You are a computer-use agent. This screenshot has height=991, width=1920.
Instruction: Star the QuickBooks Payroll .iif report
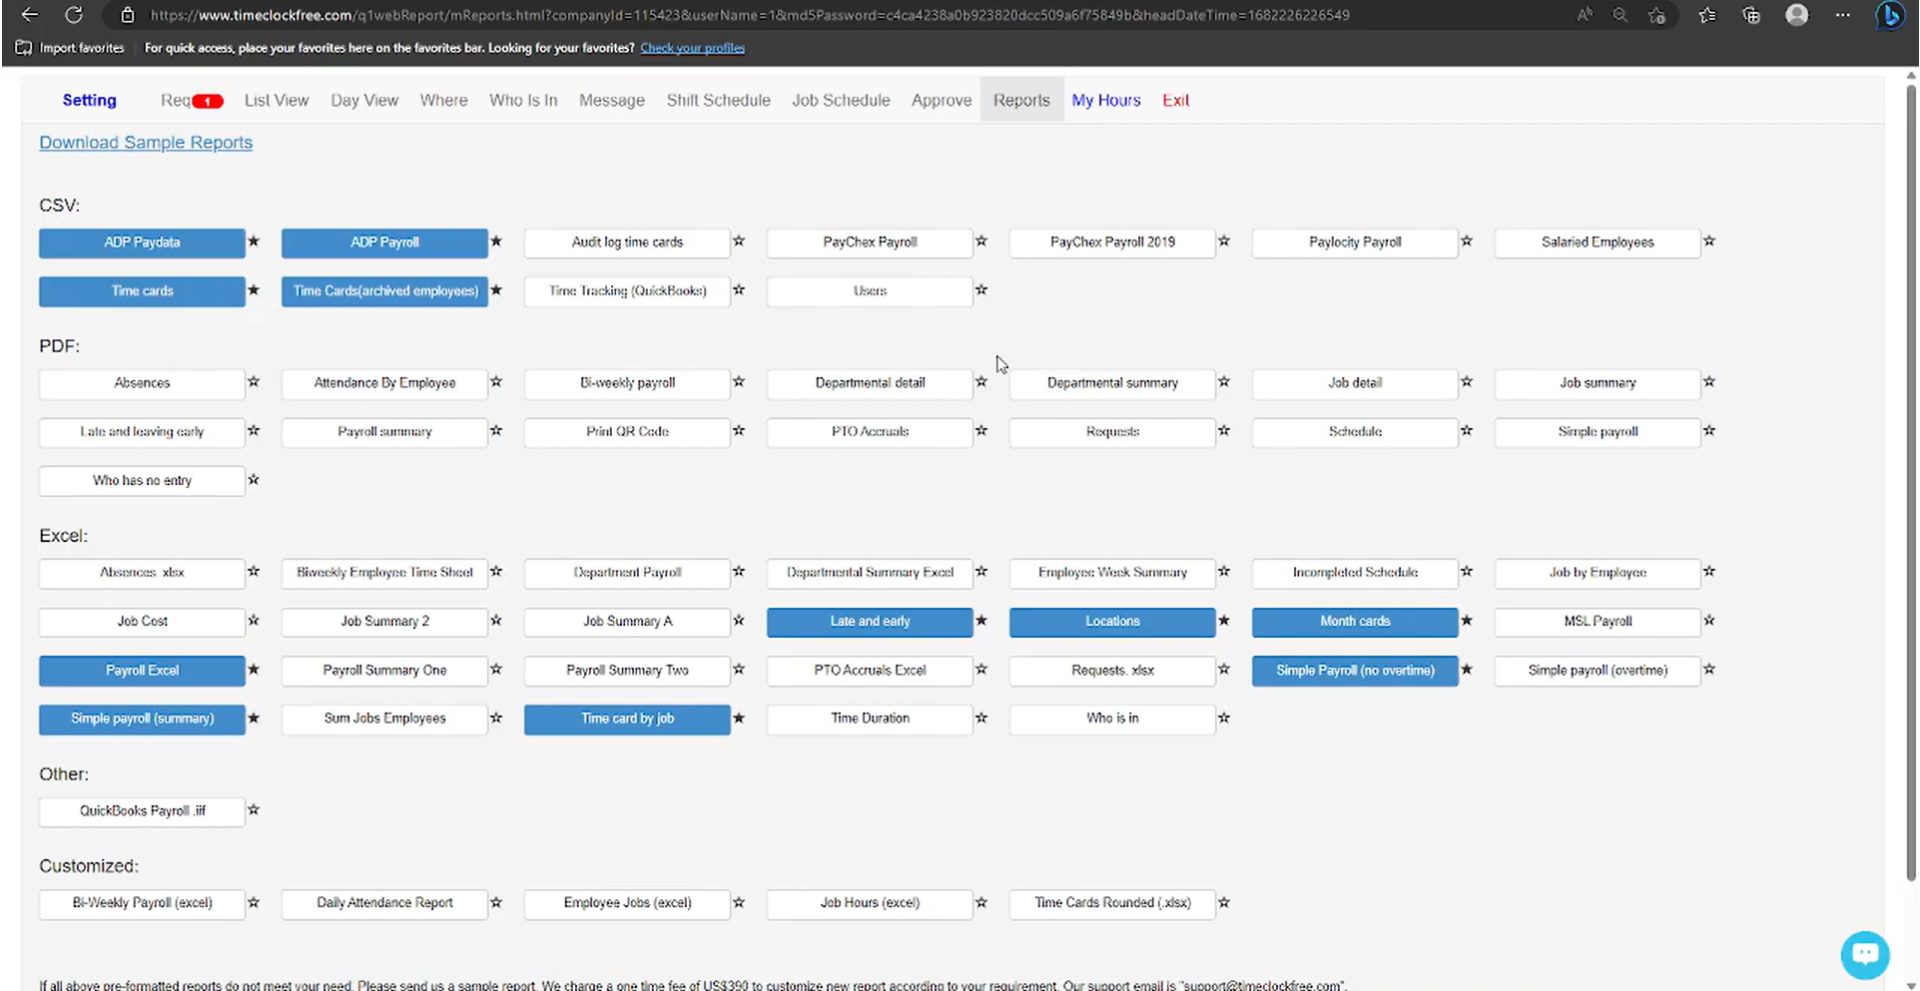[253, 810]
